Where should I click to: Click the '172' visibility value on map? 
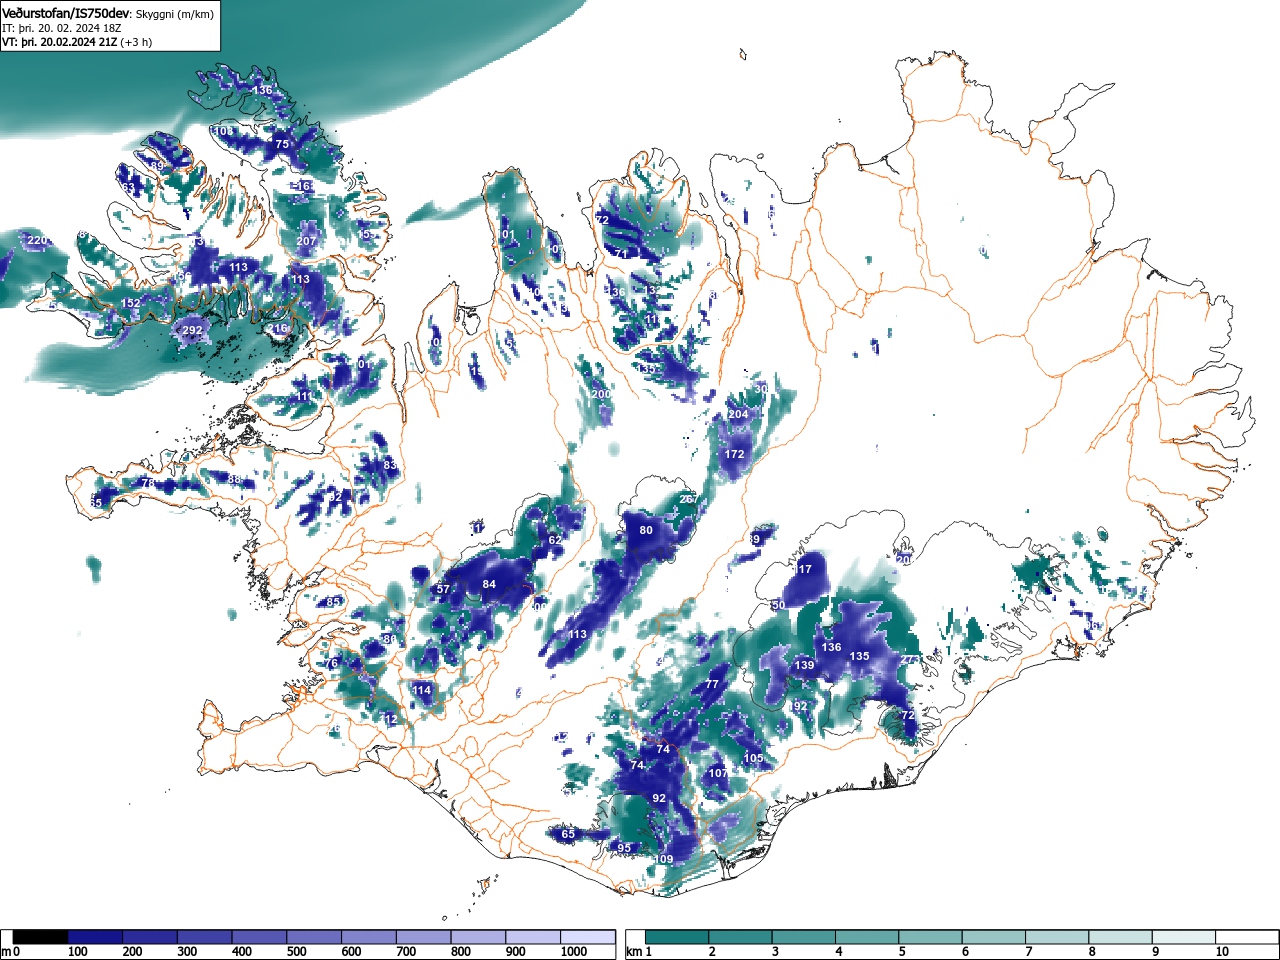click(735, 454)
